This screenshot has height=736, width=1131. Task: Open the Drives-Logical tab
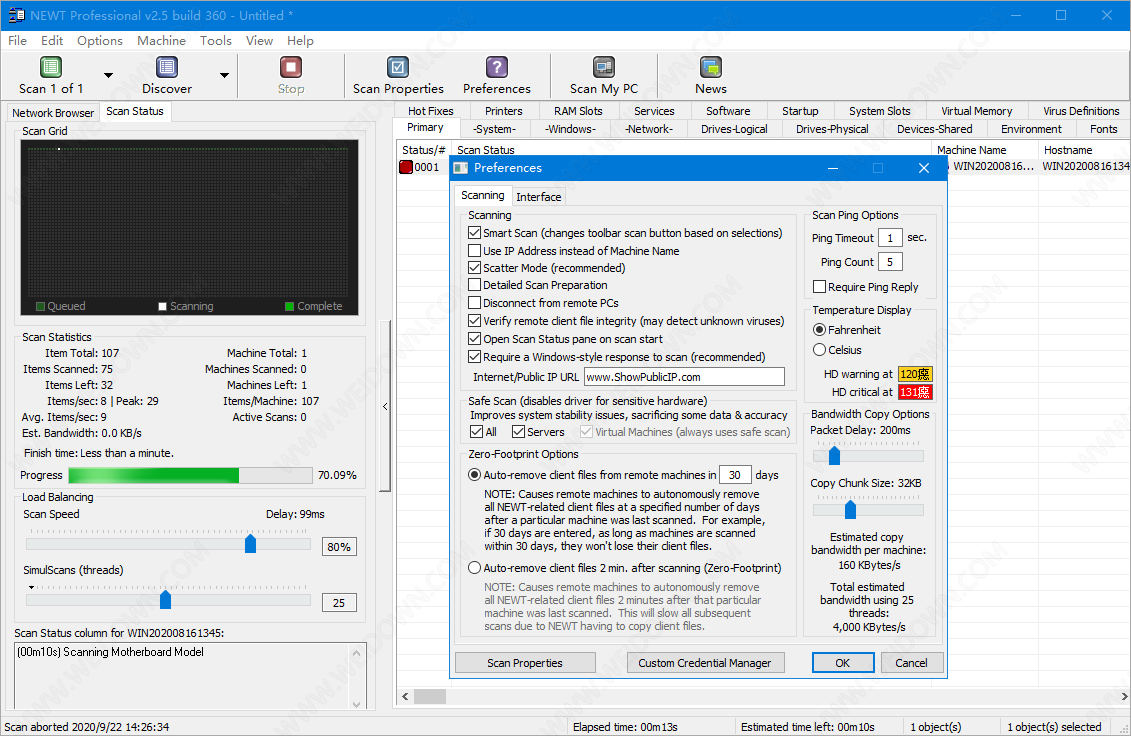click(x=734, y=129)
